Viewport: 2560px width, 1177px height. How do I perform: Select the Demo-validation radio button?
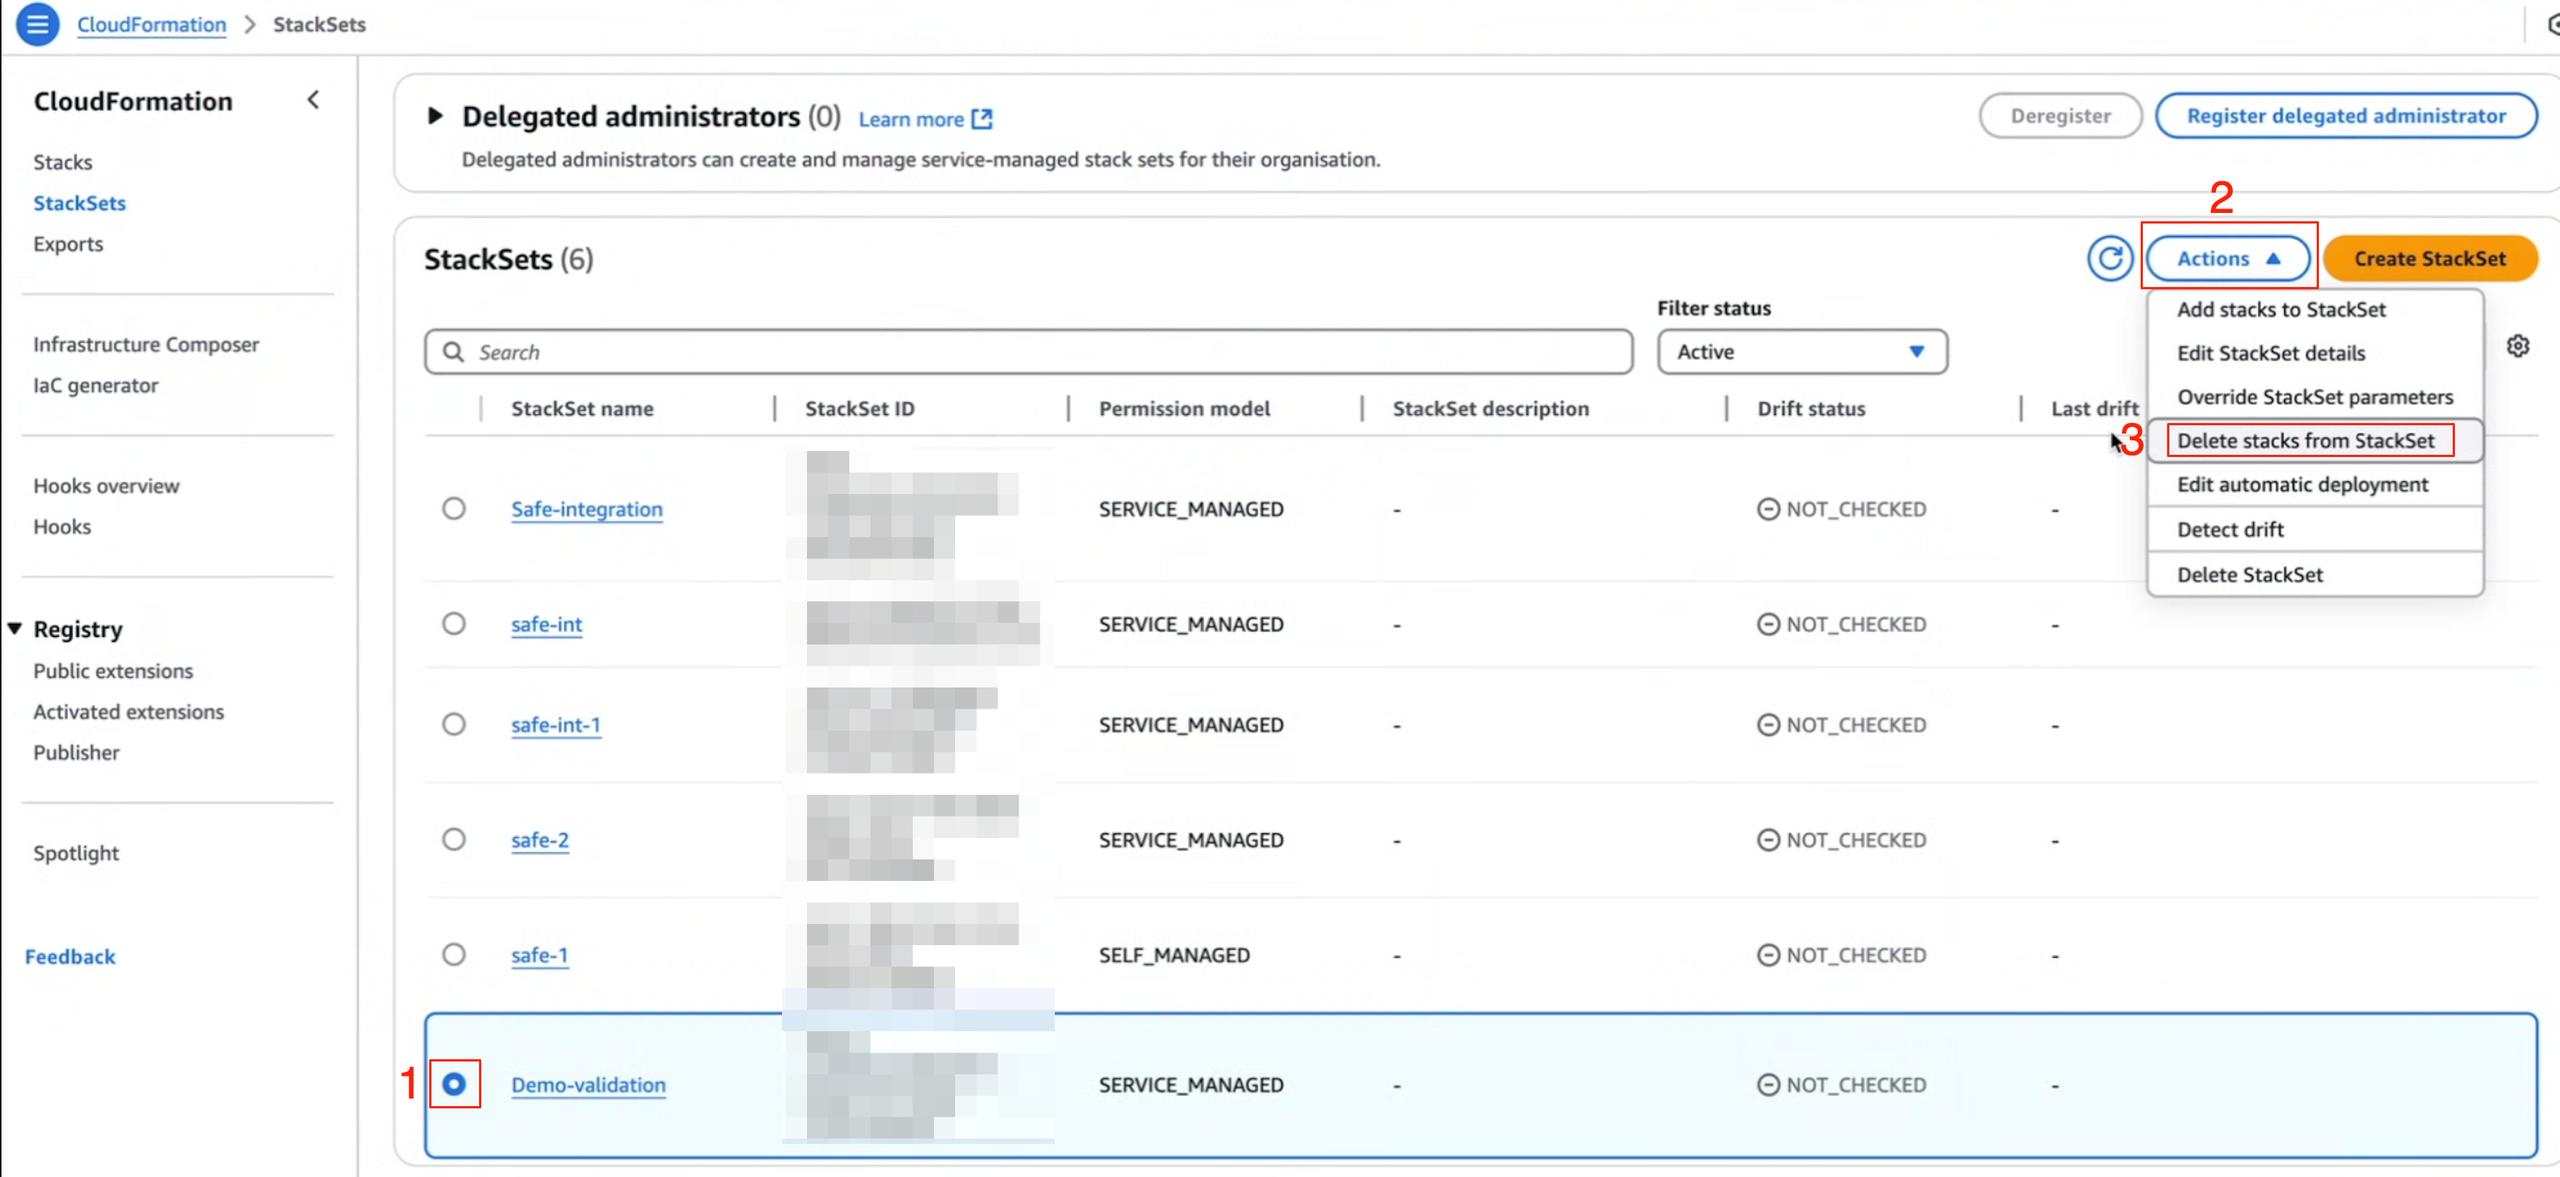(x=454, y=1084)
